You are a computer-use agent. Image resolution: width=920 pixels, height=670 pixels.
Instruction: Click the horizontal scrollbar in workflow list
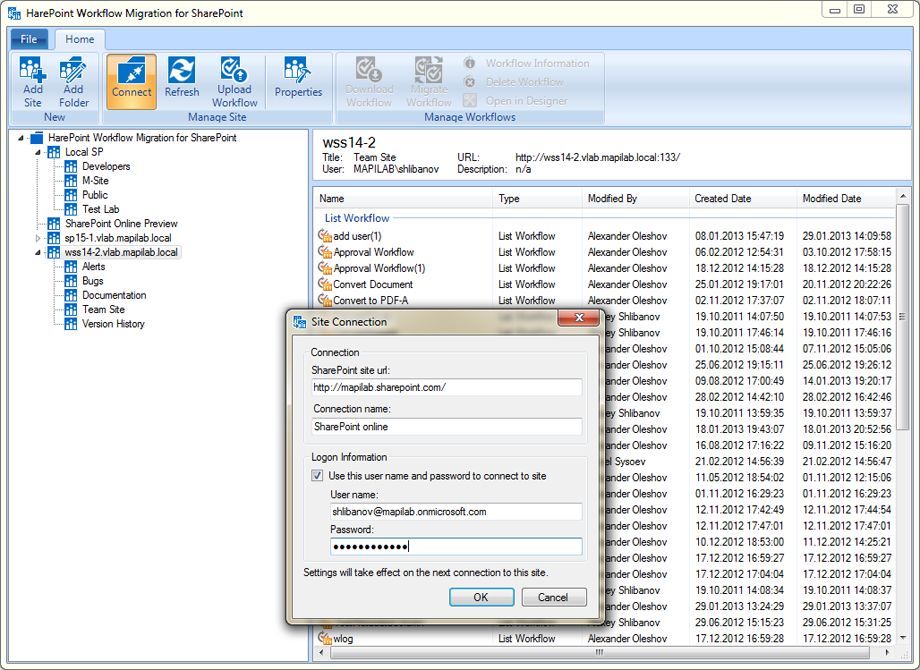[x=598, y=652]
